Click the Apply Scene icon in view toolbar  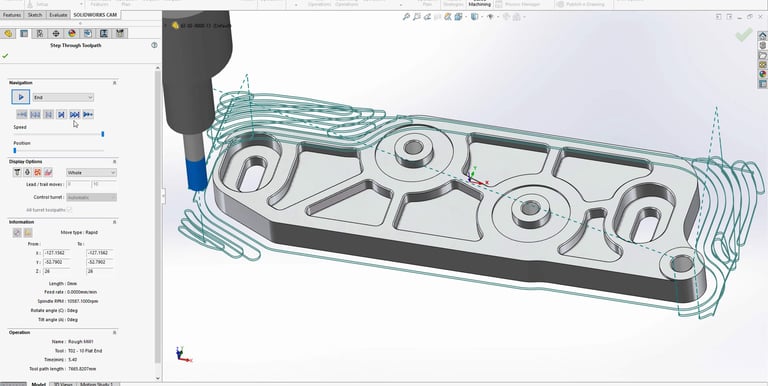518,17
